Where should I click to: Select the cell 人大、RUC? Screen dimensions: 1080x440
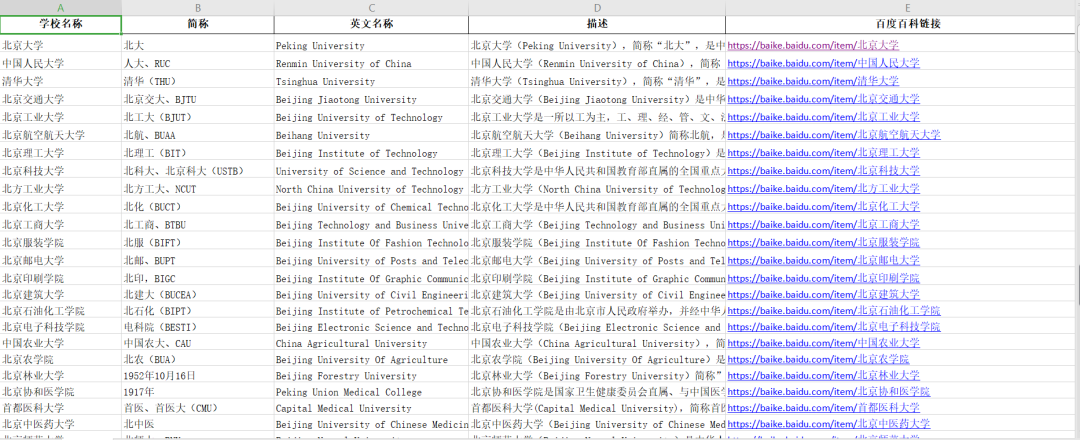[x=198, y=63]
